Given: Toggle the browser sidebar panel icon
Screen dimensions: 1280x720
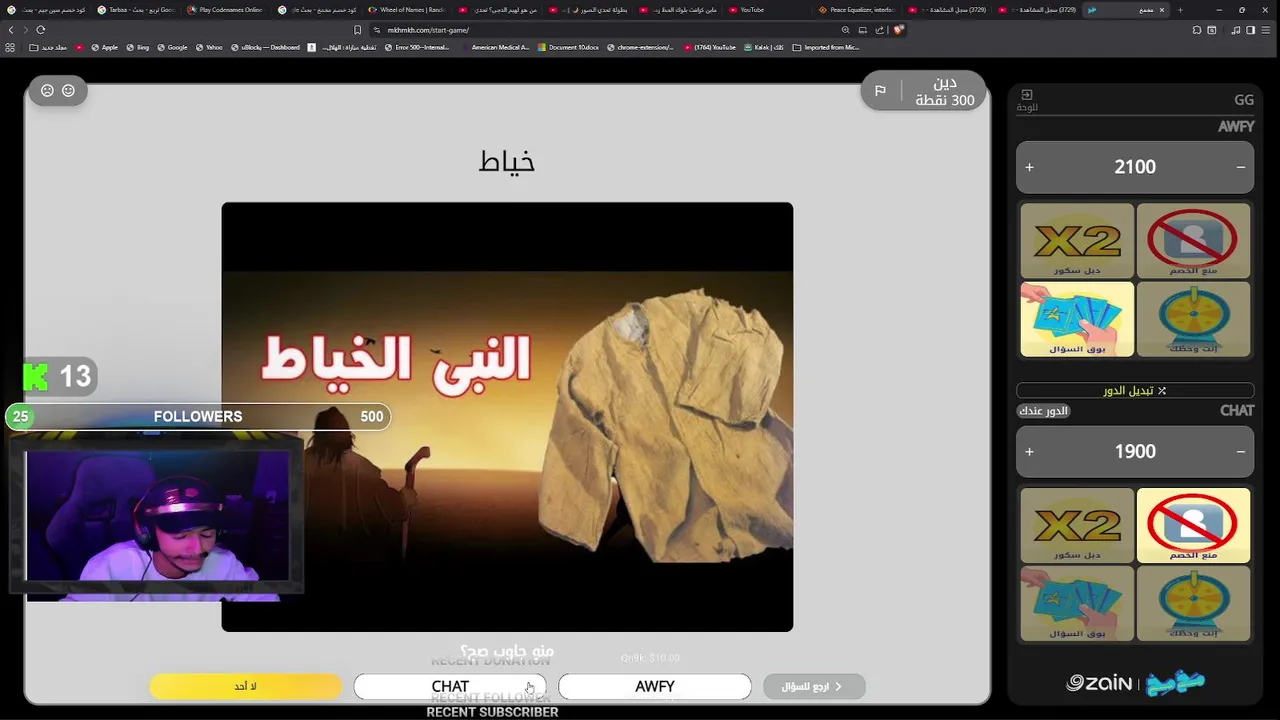Looking at the screenshot, I should pyautogui.click(x=1250, y=30).
